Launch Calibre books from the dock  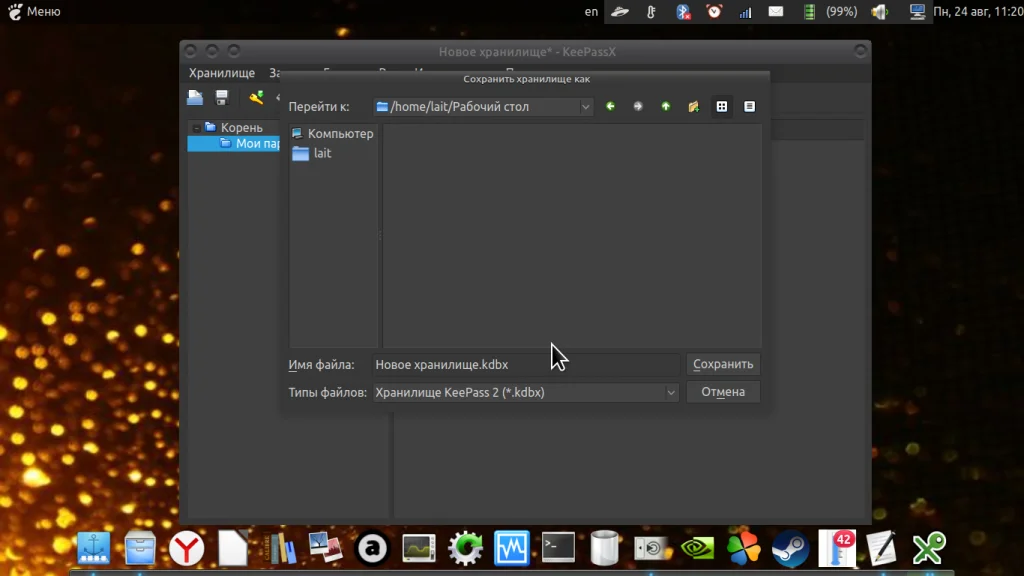280,547
